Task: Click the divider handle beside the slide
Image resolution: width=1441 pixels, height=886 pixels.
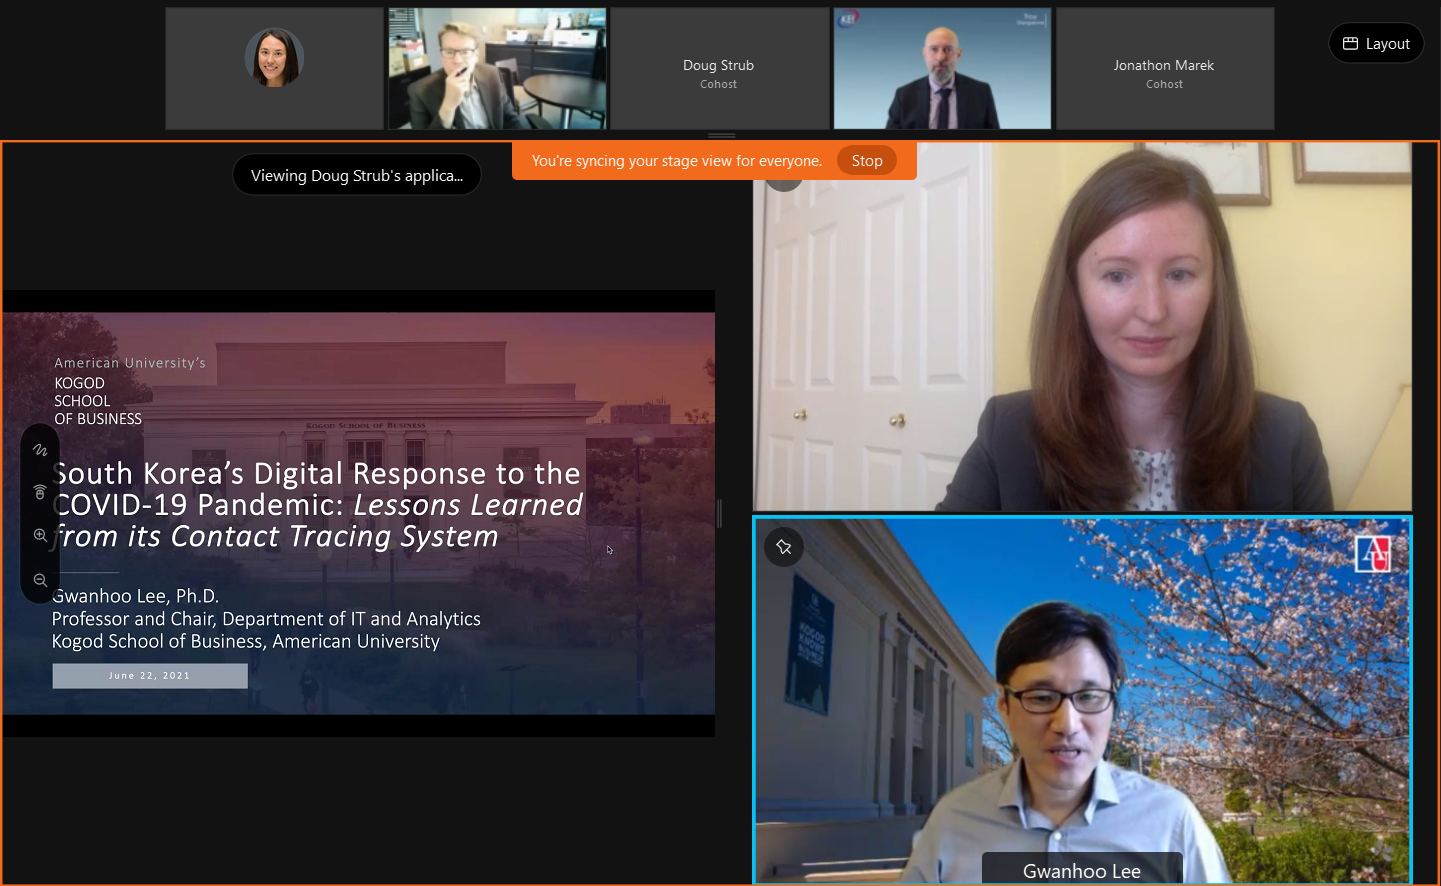Action: click(x=720, y=513)
